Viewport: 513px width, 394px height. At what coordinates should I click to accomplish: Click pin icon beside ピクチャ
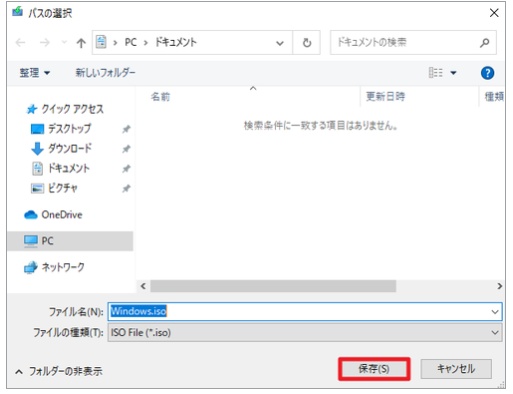[126, 188]
